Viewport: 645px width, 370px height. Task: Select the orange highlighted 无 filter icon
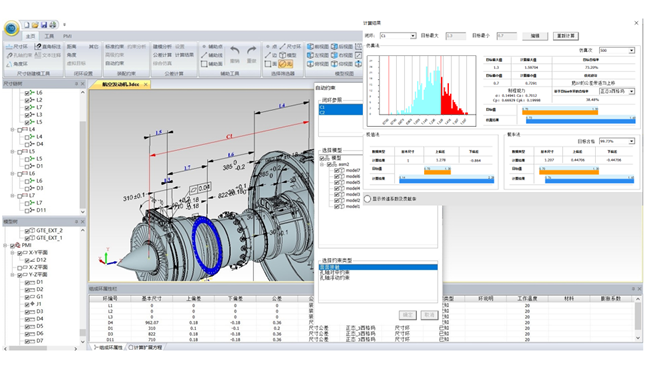pyautogui.click(x=285, y=64)
